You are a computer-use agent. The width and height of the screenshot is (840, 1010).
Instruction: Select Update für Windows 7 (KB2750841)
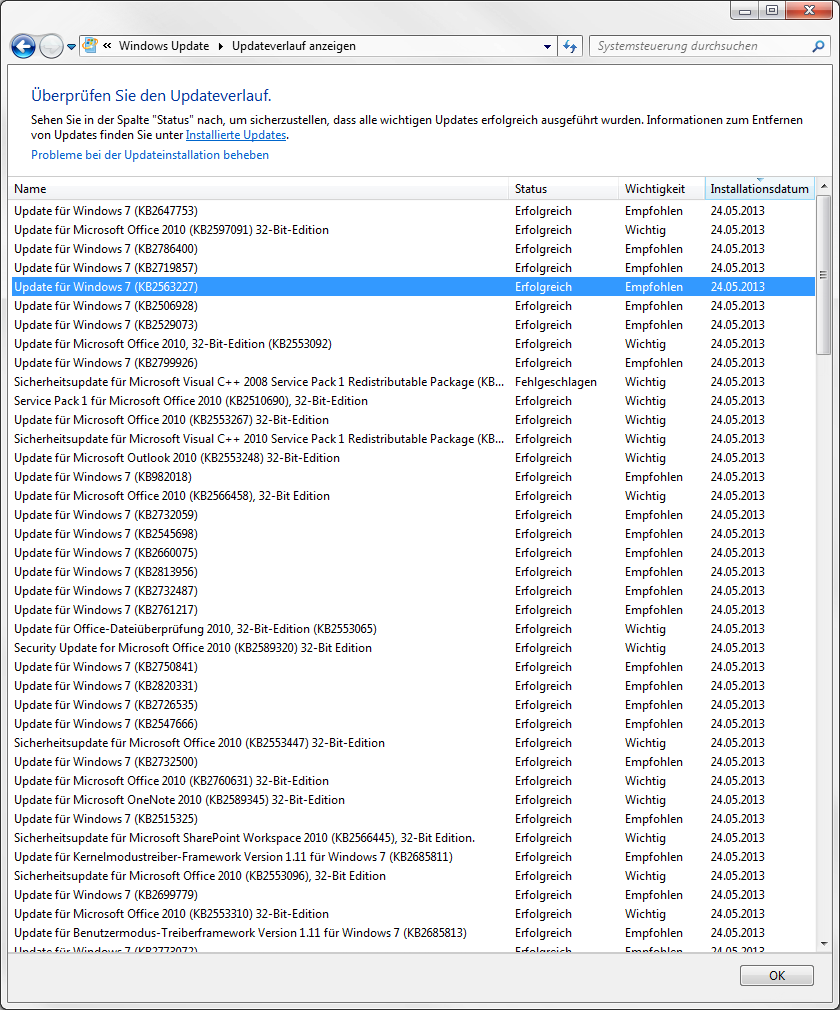point(414,667)
